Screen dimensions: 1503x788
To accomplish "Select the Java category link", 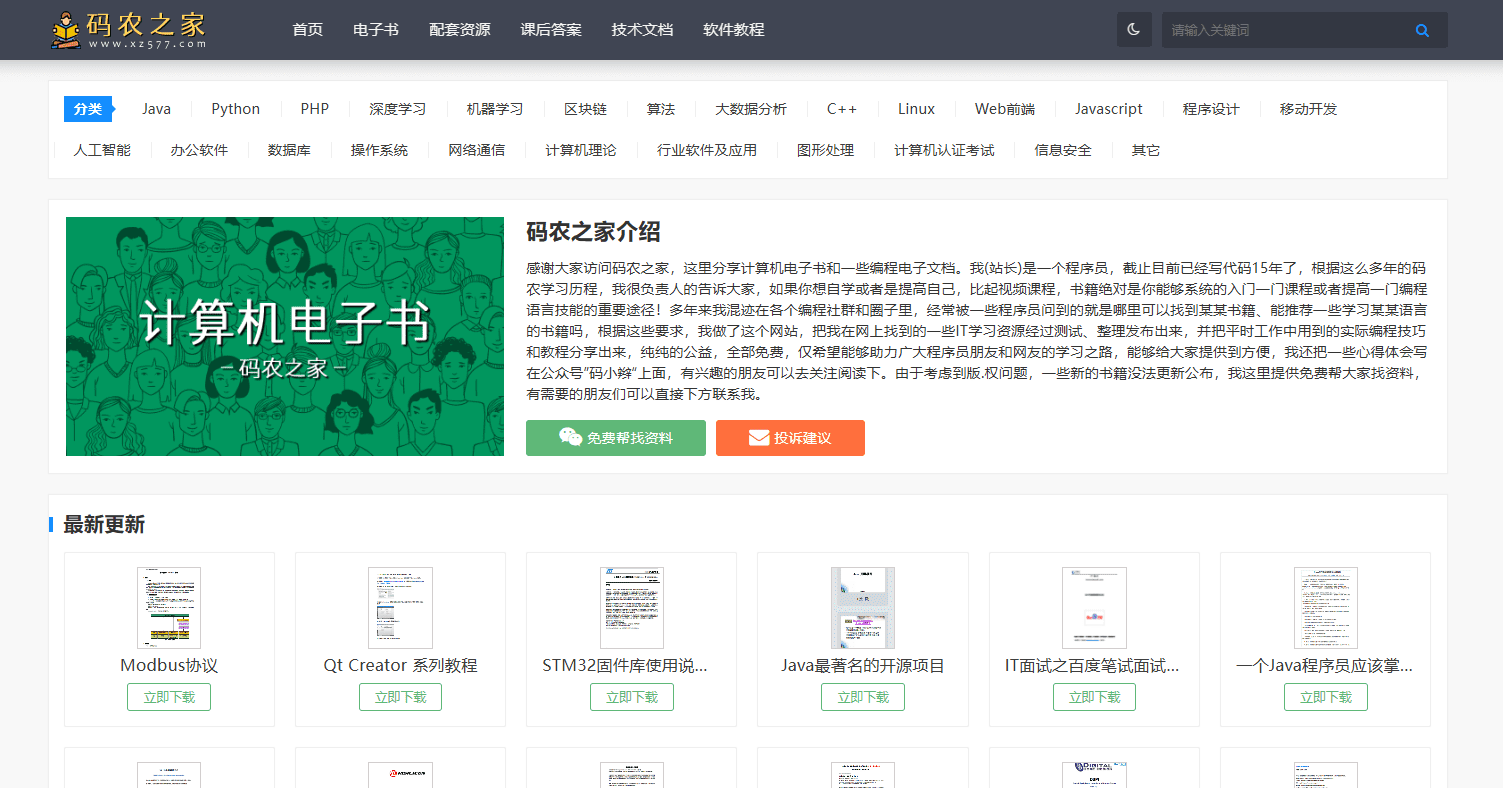I will (x=156, y=108).
